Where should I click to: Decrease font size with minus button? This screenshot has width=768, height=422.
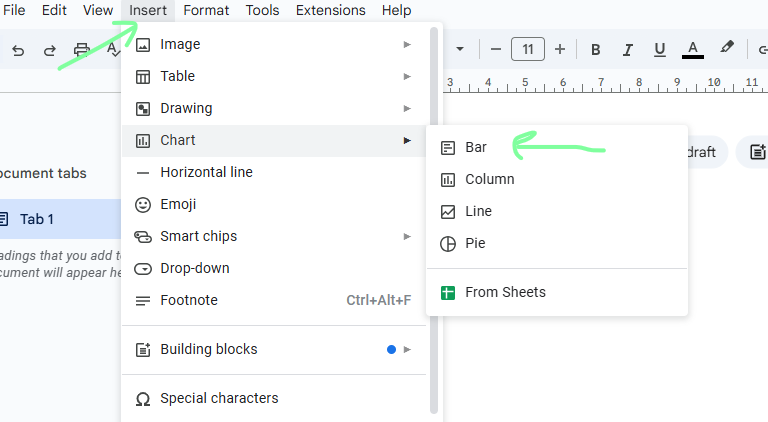click(495, 49)
